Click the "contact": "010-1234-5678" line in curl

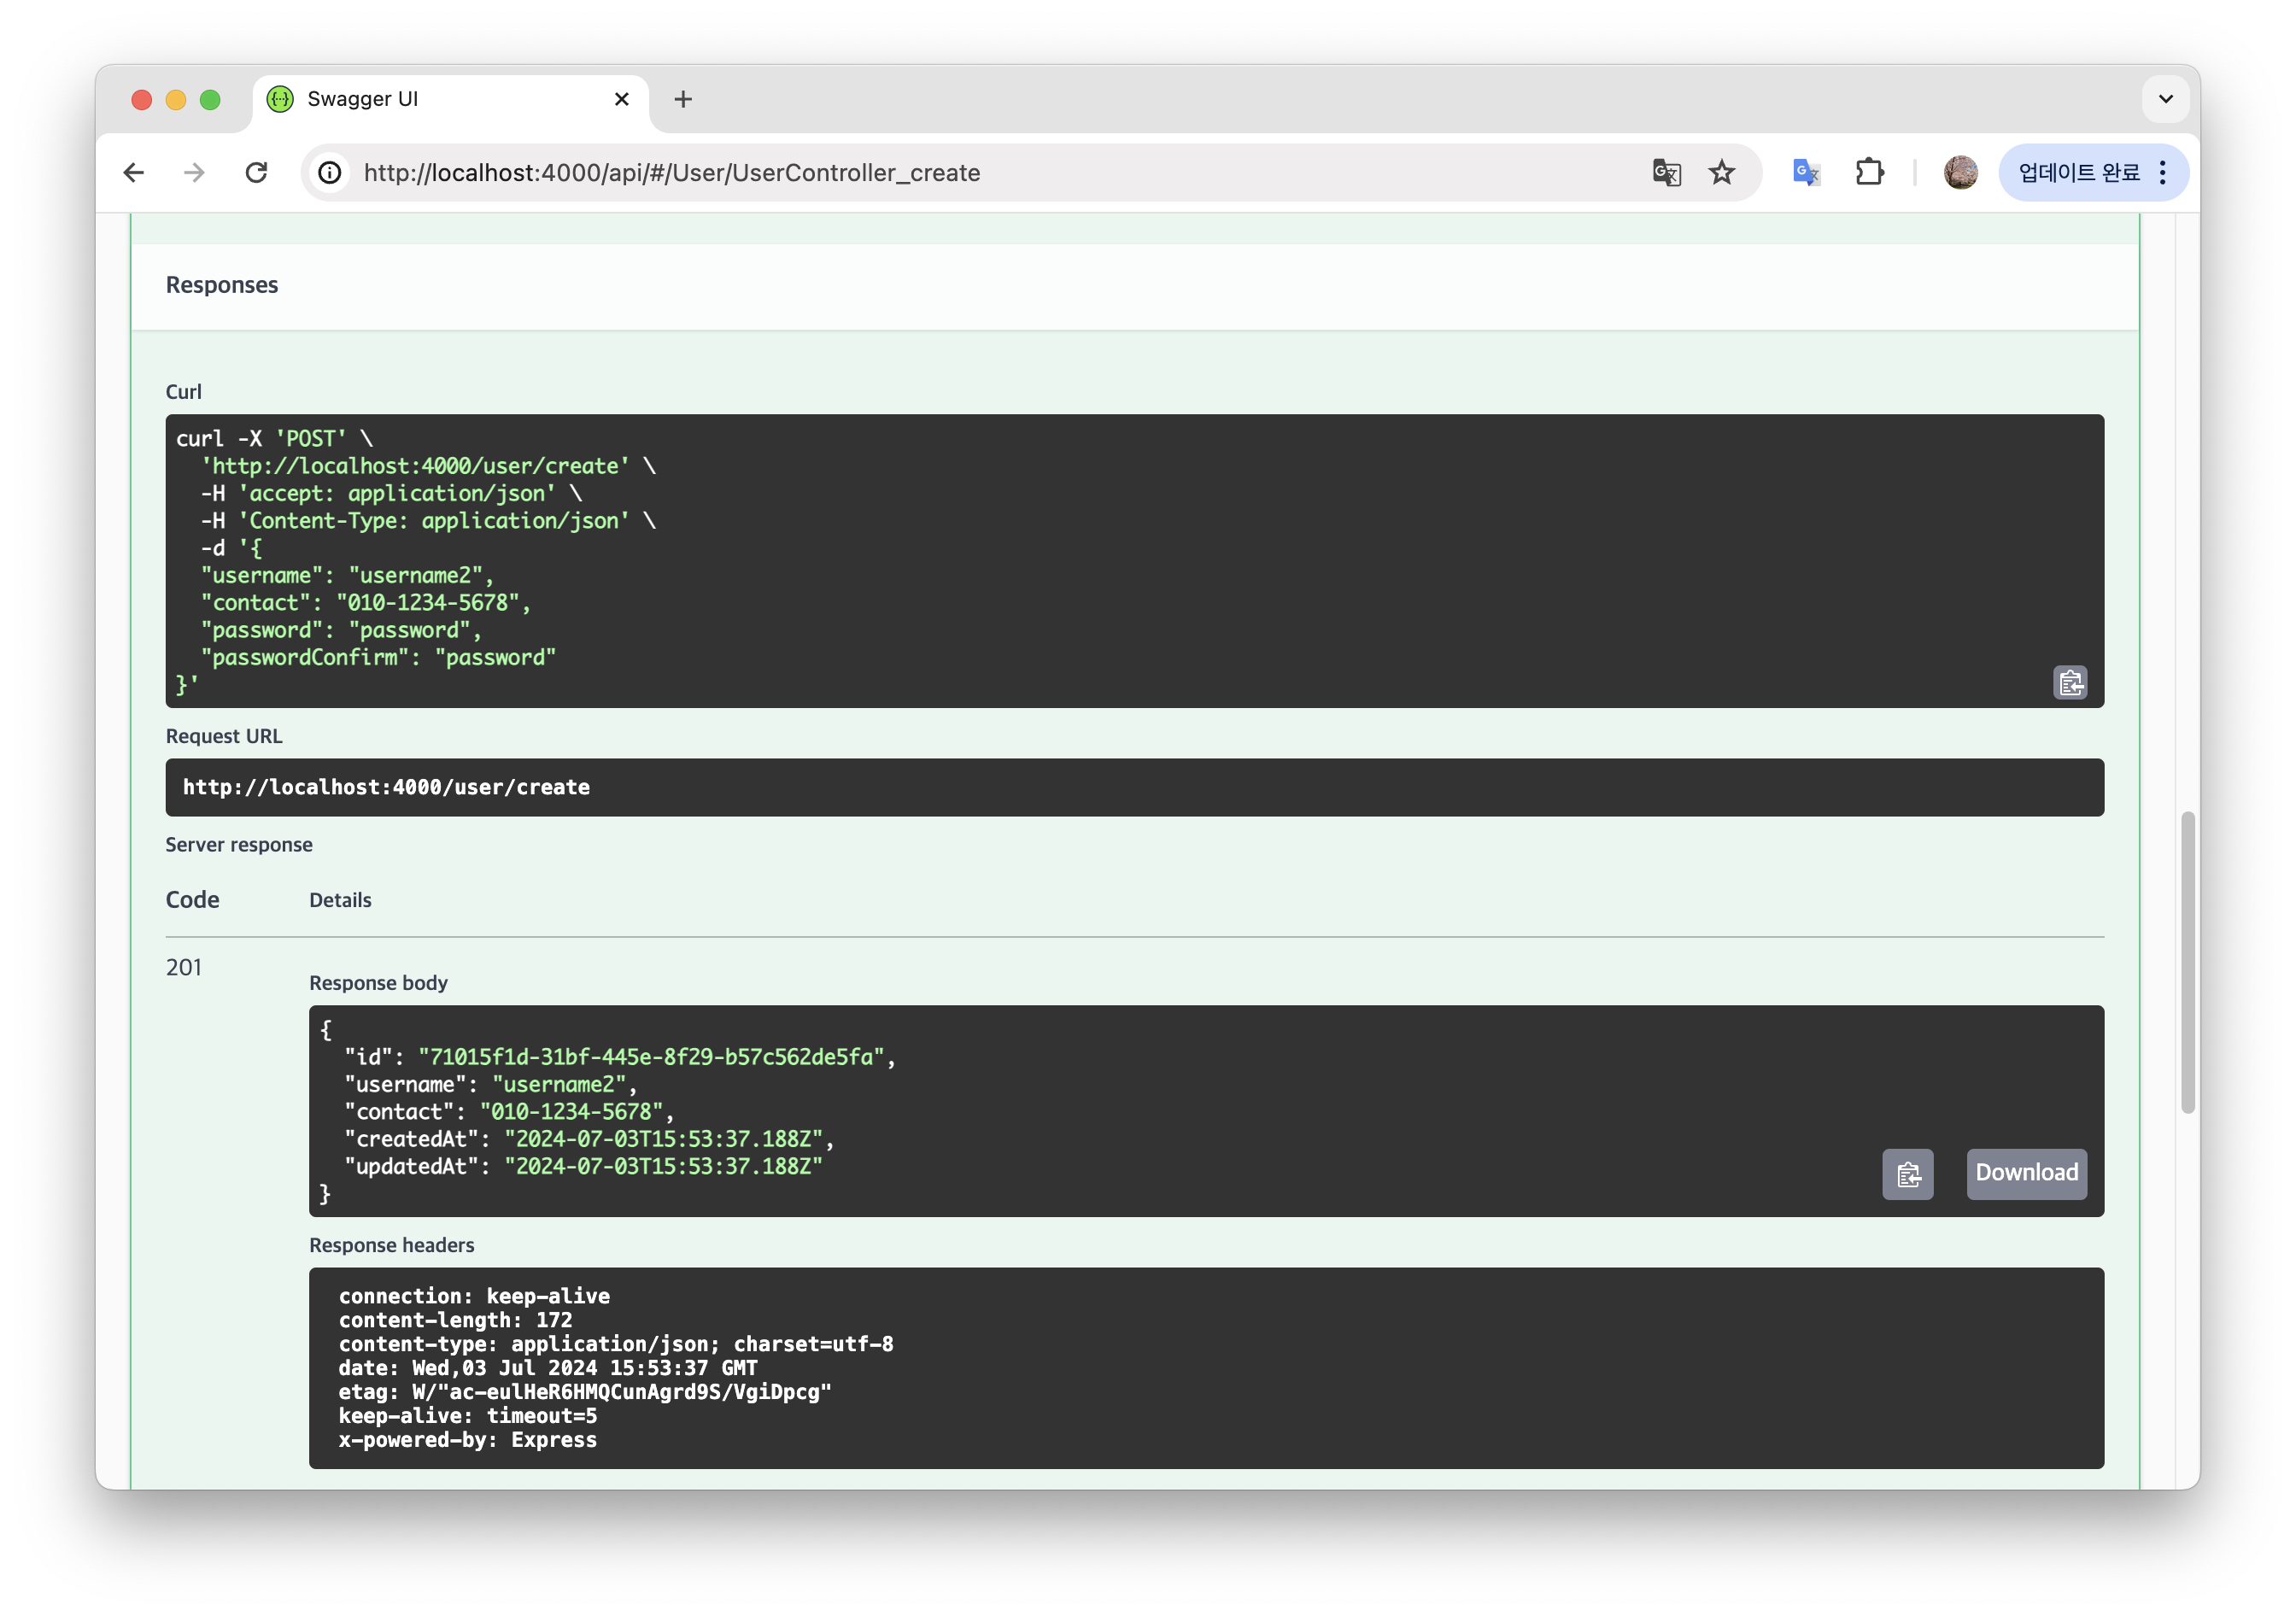point(365,603)
